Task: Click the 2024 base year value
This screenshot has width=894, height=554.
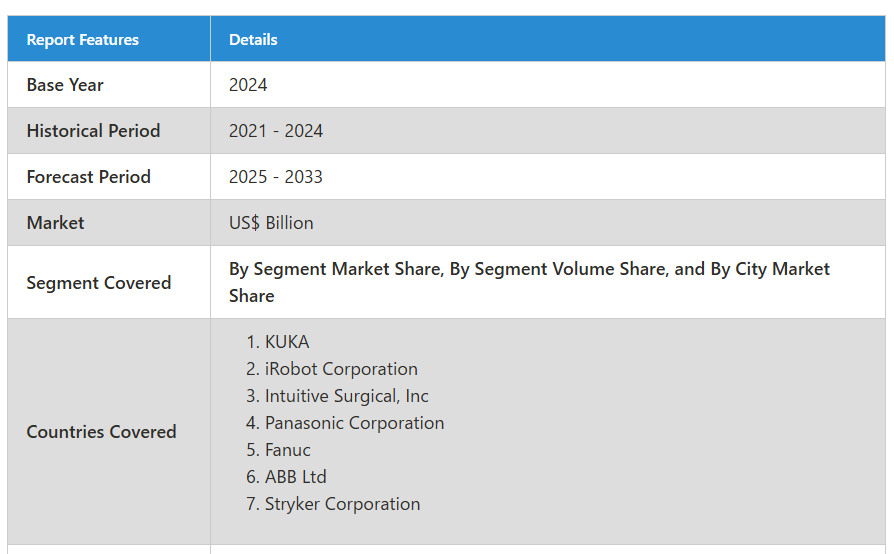Action: (x=248, y=85)
